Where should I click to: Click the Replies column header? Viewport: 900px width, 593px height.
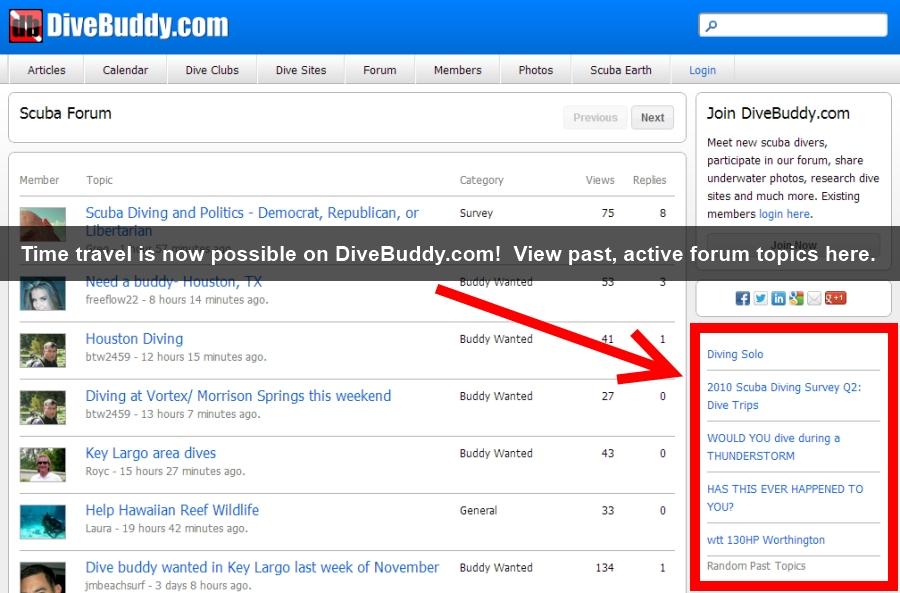point(649,180)
